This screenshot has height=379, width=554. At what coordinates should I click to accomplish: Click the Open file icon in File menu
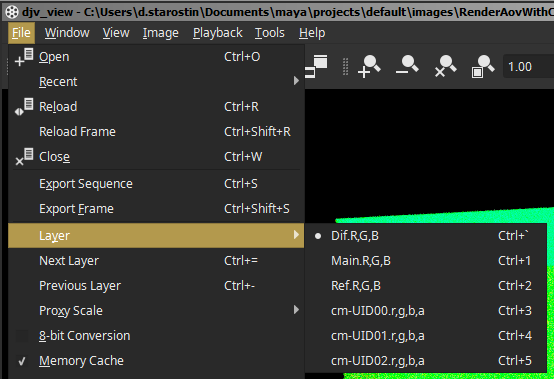(24, 57)
